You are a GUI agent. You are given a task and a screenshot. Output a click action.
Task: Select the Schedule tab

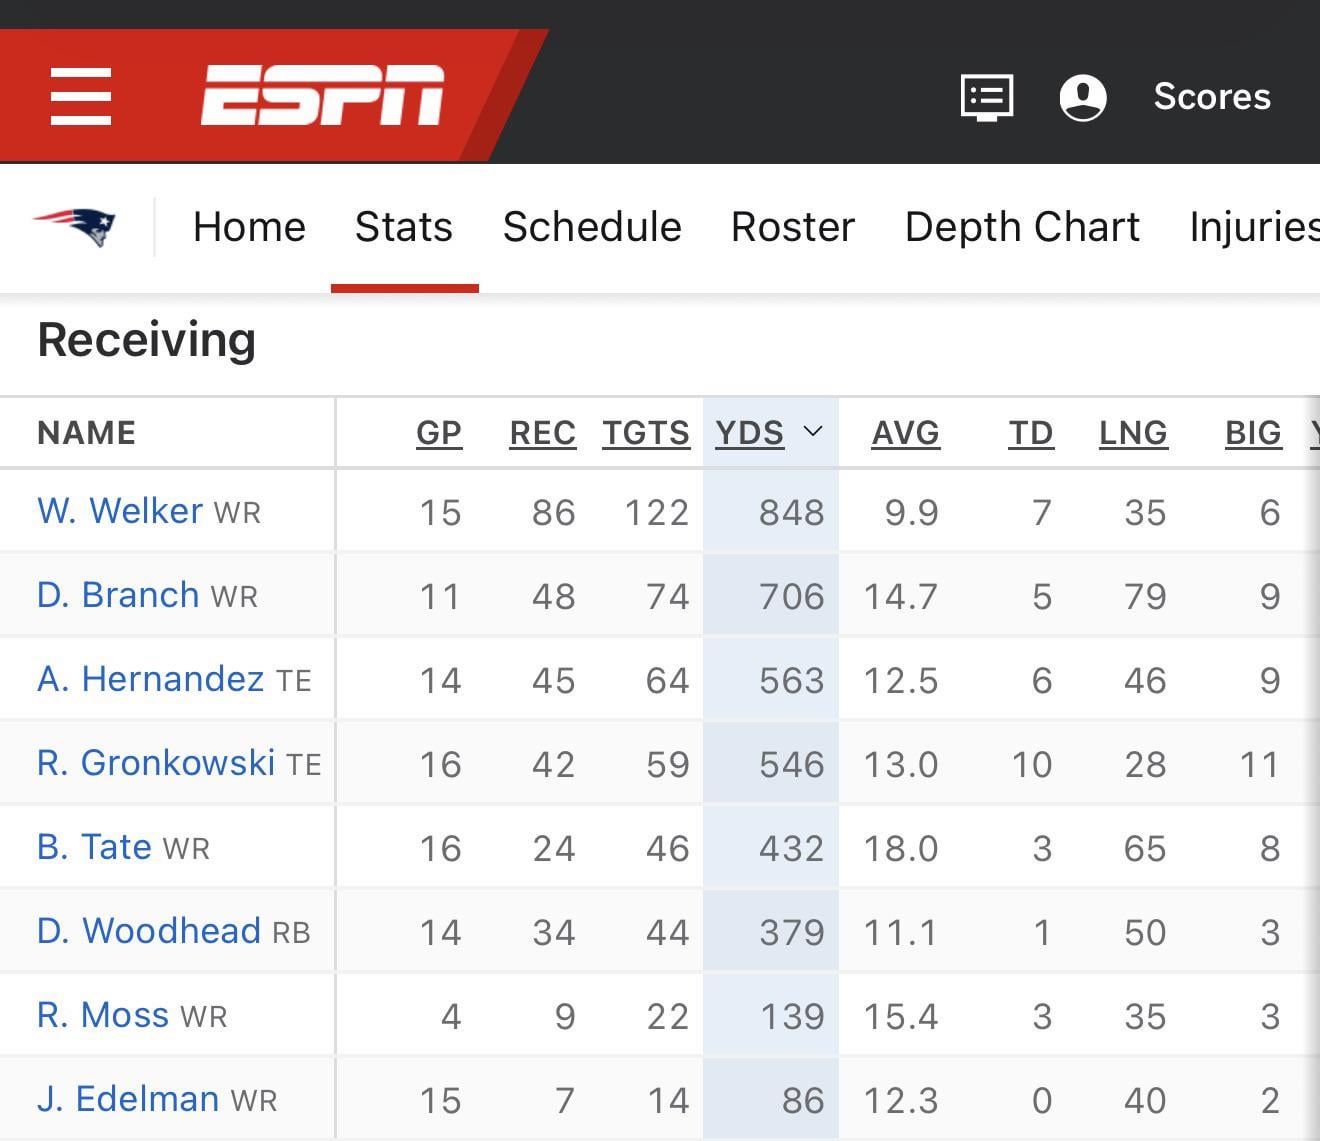(592, 227)
